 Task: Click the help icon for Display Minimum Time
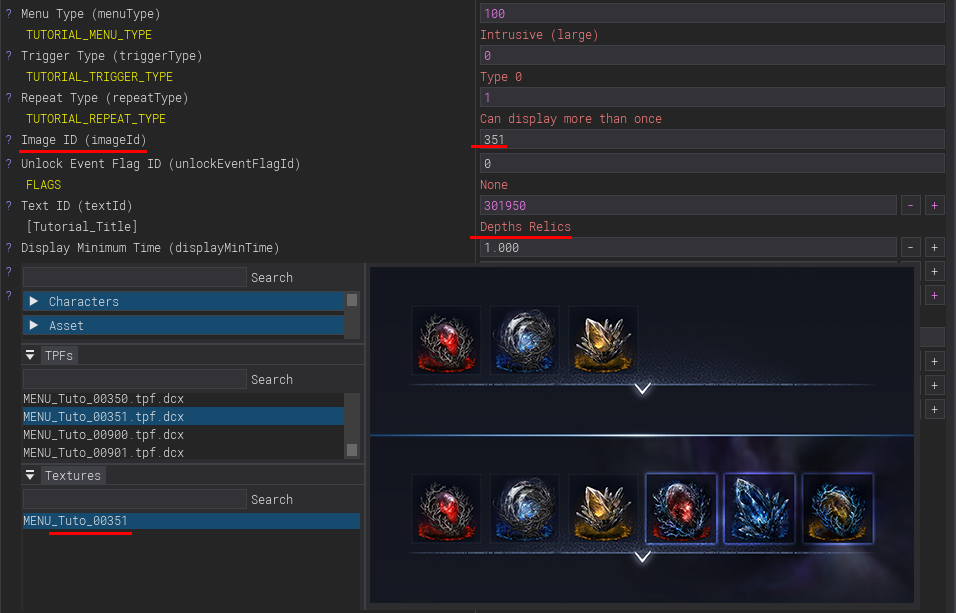[9, 248]
